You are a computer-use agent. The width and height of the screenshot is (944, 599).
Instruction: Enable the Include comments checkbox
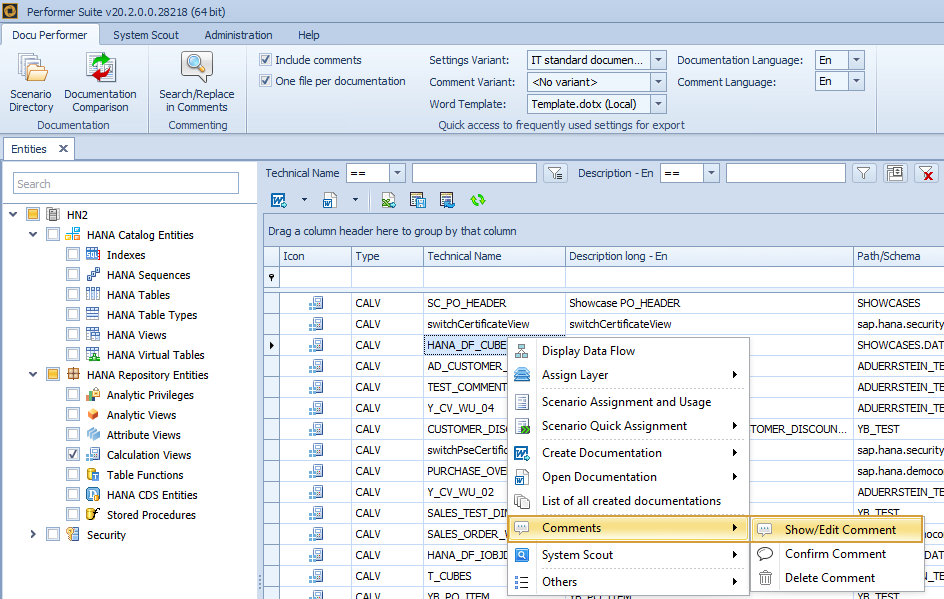coord(264,60)
